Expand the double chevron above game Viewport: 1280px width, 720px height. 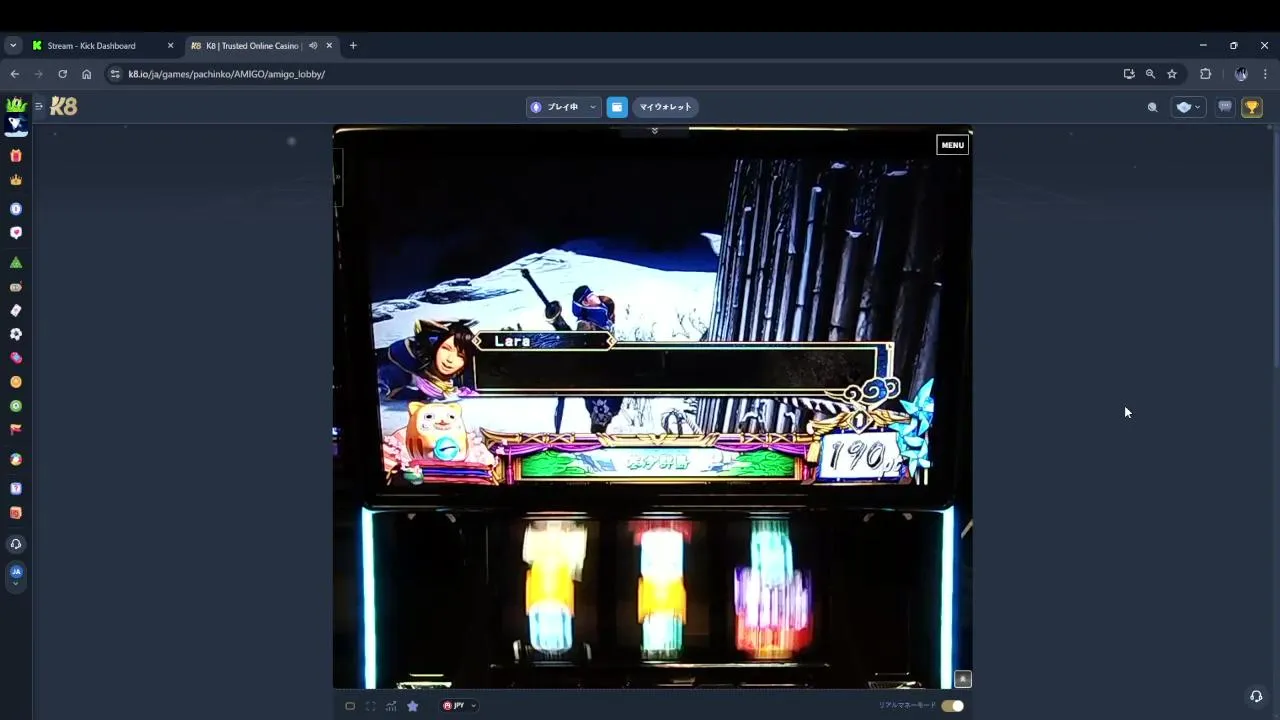click(655, 131)
